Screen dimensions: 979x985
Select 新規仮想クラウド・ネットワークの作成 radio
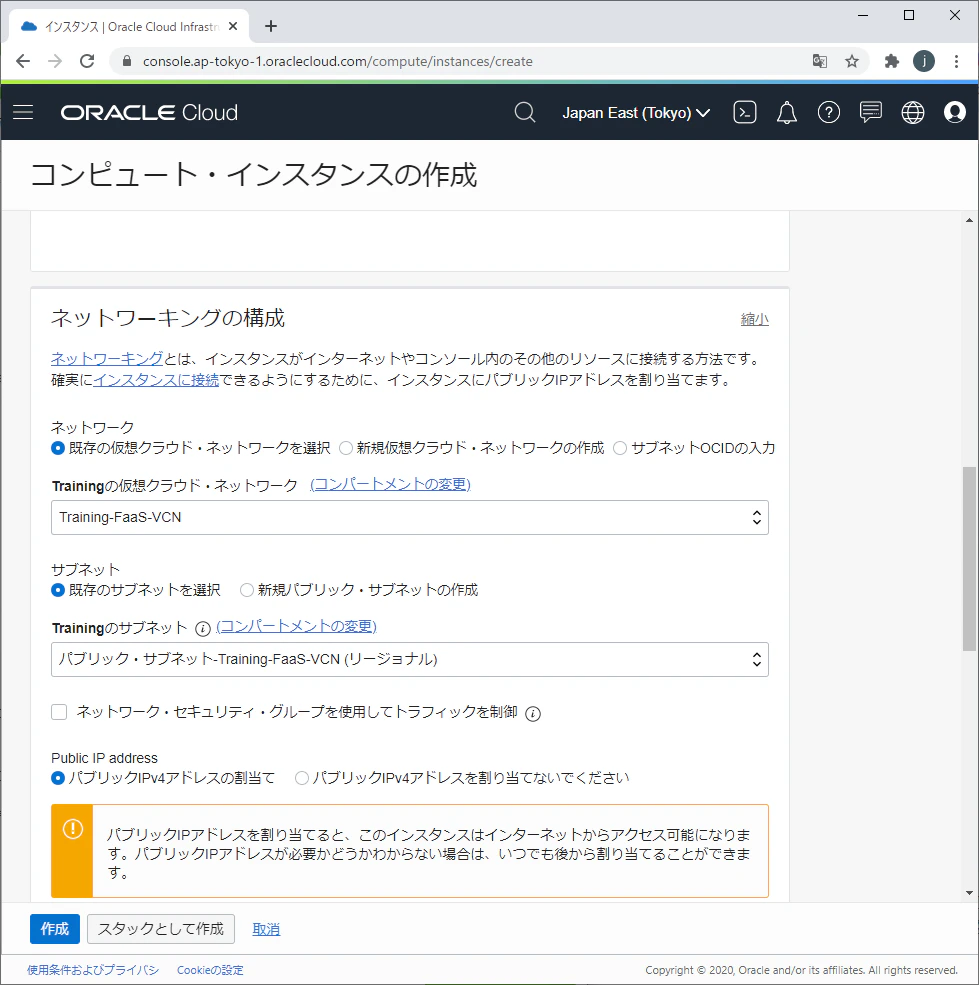pos(346,448)
